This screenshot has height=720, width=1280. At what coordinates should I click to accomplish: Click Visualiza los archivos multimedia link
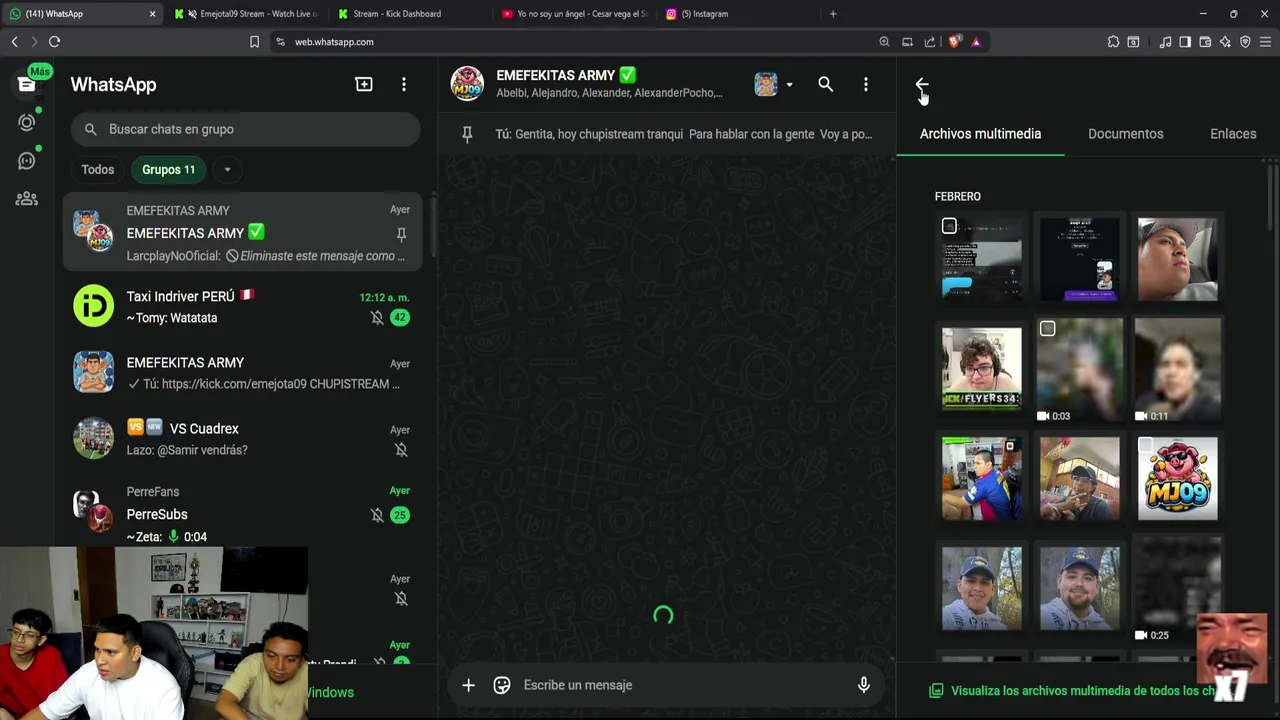click(1085, 691)
